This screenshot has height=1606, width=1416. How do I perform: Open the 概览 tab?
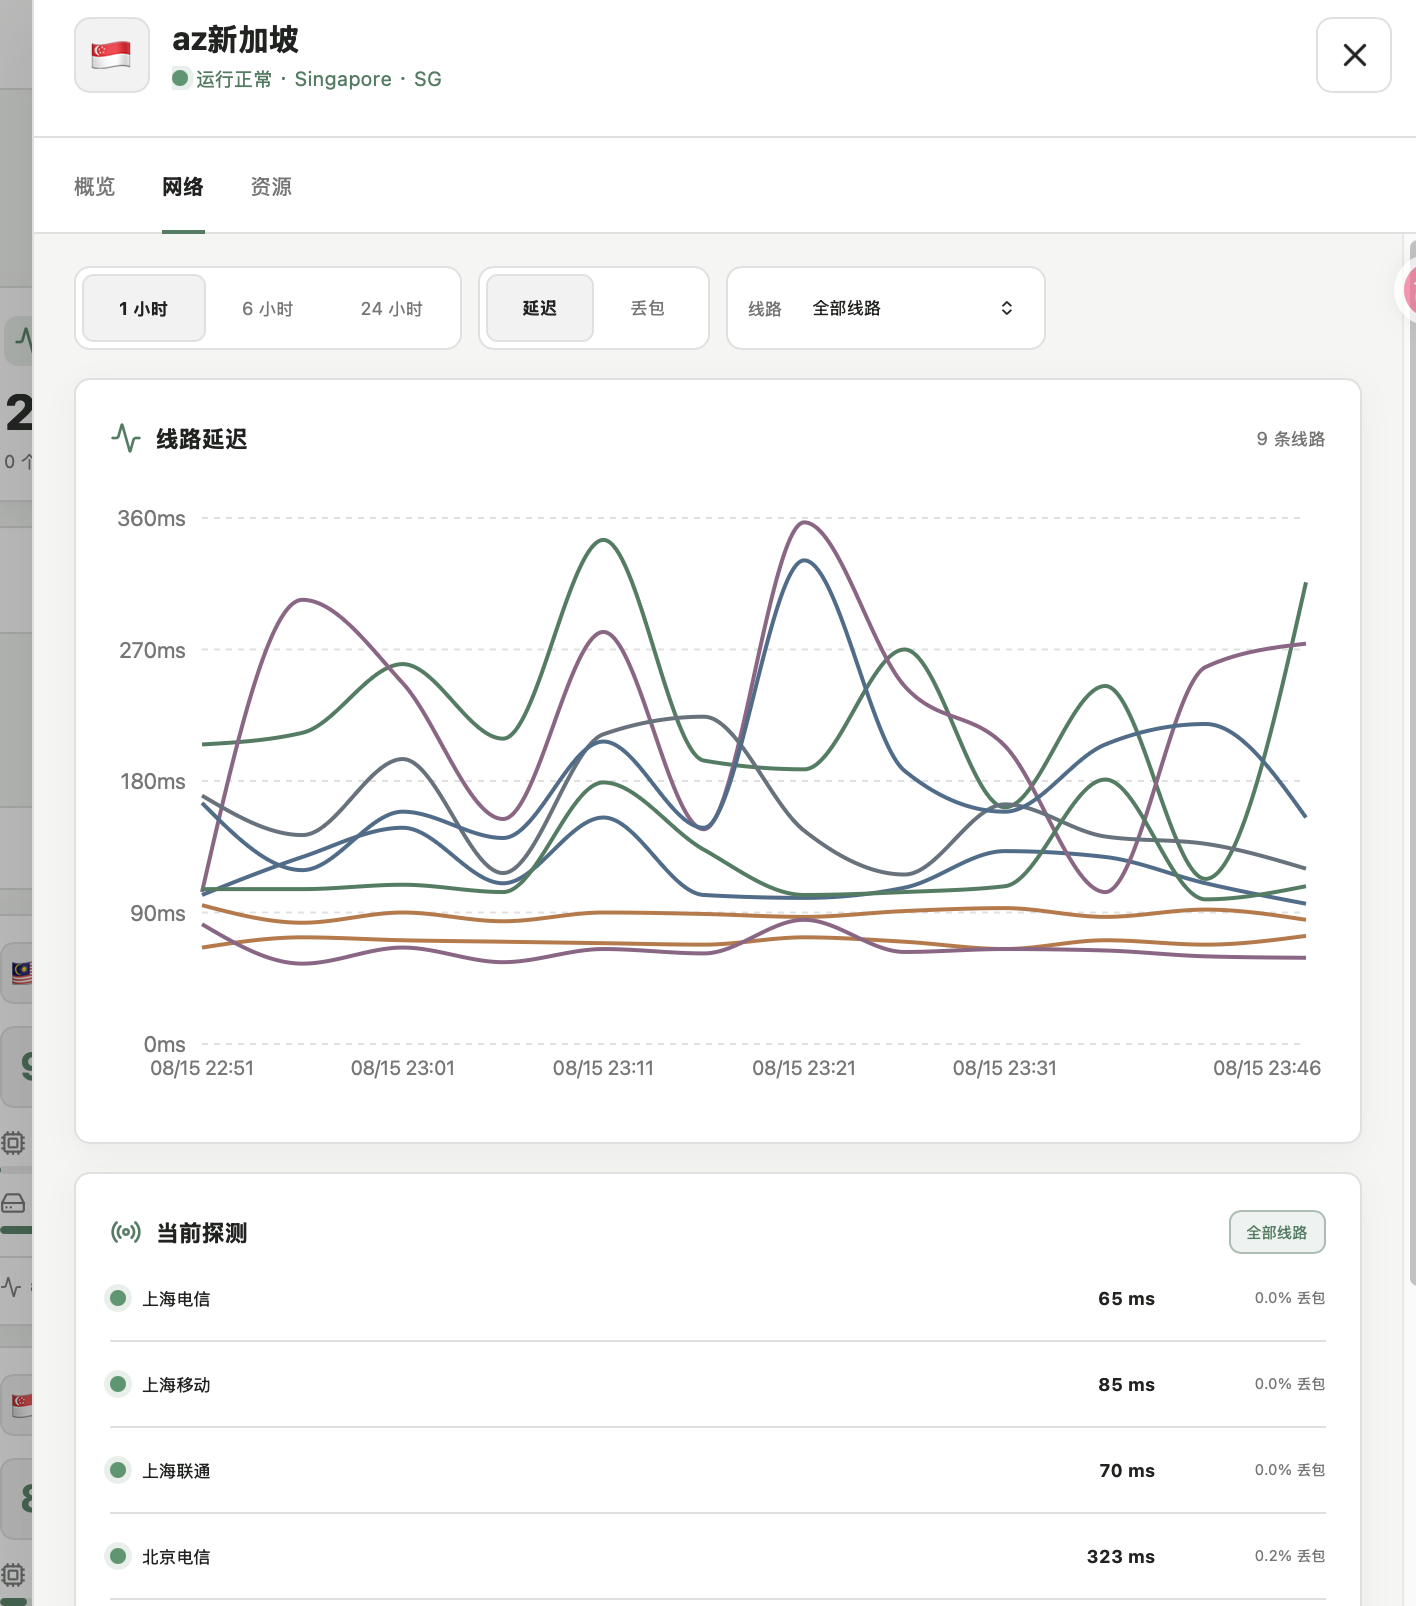click(x=95, y=187)
